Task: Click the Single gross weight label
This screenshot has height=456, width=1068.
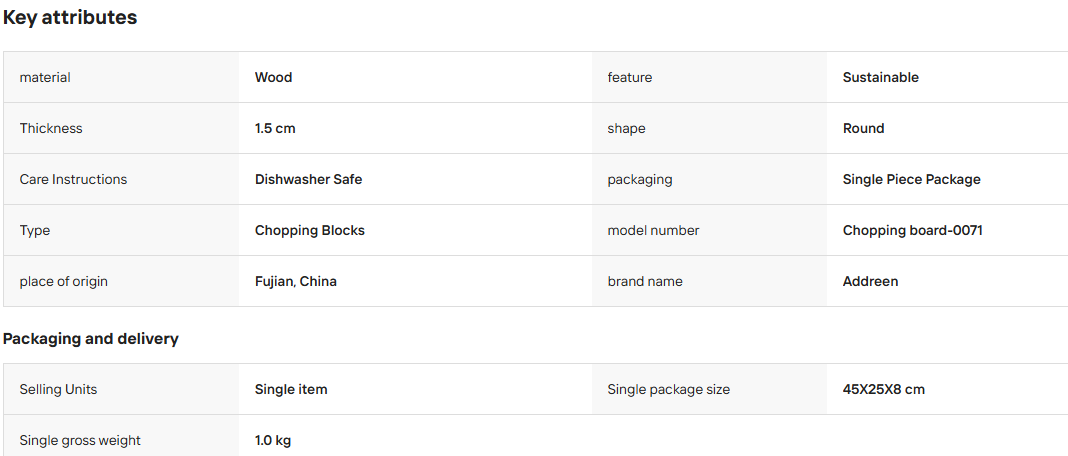Action: point(80,441)
